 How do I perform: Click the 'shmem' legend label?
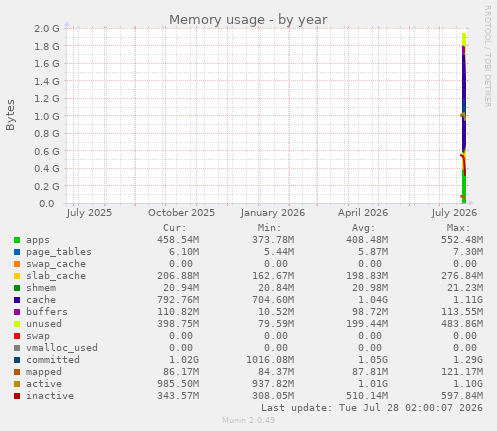(x=41, y=288)
